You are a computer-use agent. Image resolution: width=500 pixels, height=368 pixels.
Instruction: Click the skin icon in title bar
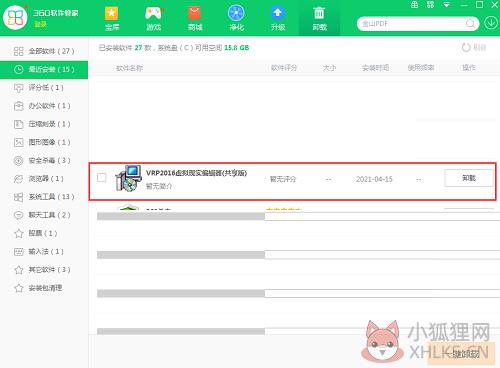tap(414, 5)
